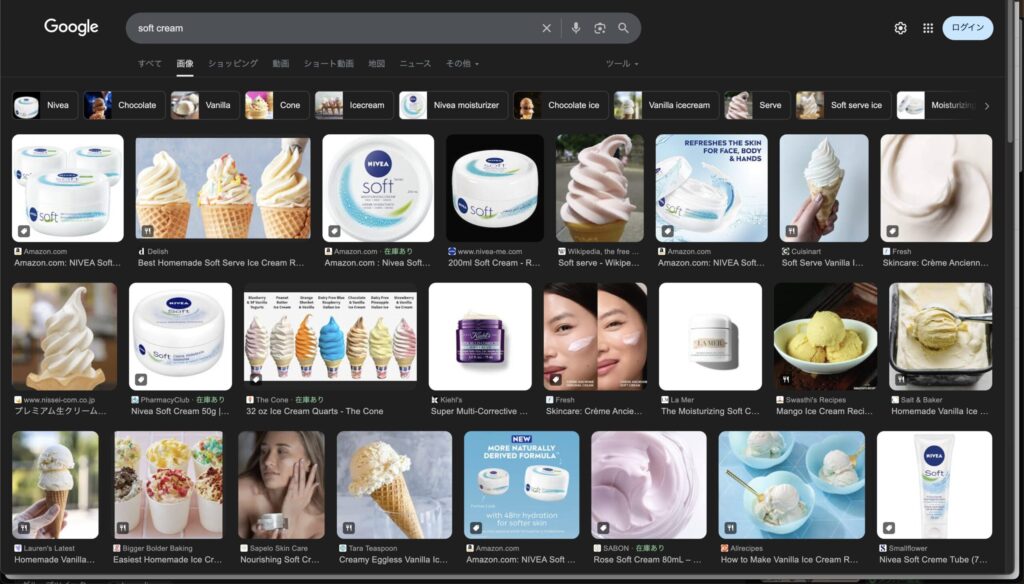Viewport: 1024px width, 584px height.
Task: Open Cuisinart Soft Serve Vanilla image
Action: click(x=824, y=188)
